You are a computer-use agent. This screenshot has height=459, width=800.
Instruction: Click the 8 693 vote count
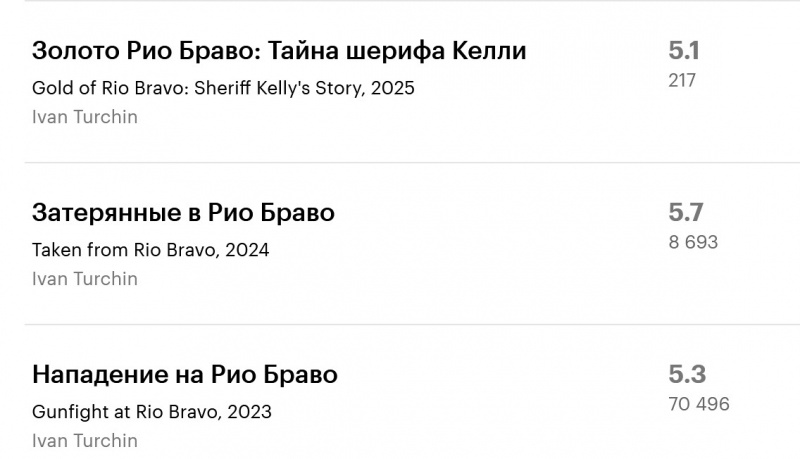pos(693,242)
